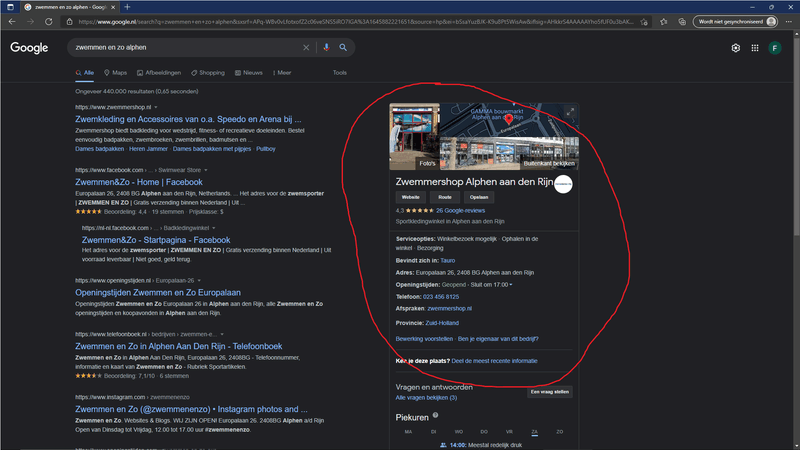The width and height of the screenshot is (800, 450).
Task: Reload the page with refresh icon
Action: coord(48,21)
